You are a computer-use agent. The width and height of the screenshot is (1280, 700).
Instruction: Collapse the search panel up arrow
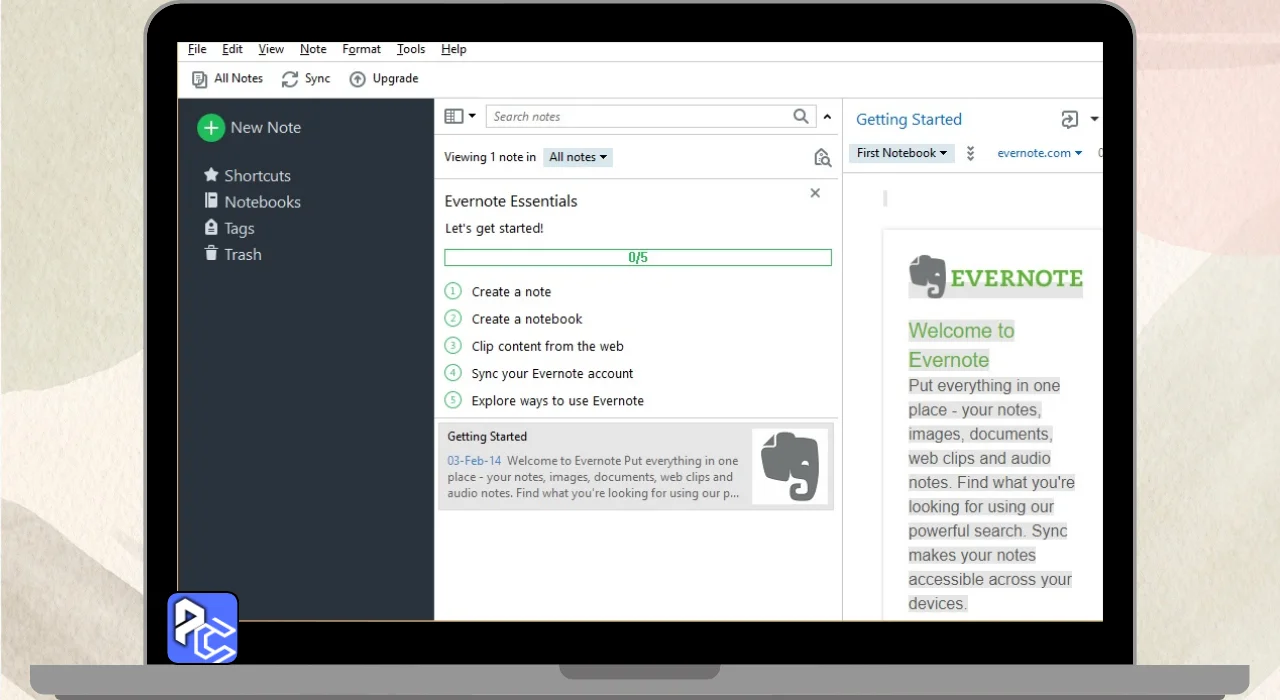point(827,117)
